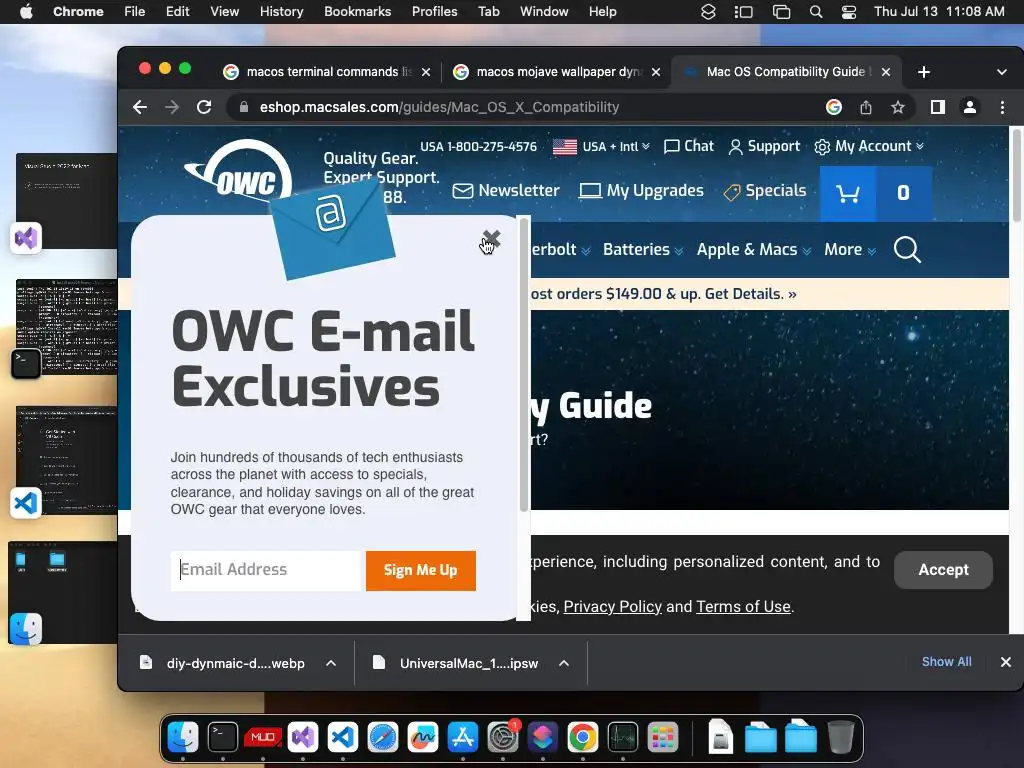Expand the Apple & Macs menu

coord(754,249)
